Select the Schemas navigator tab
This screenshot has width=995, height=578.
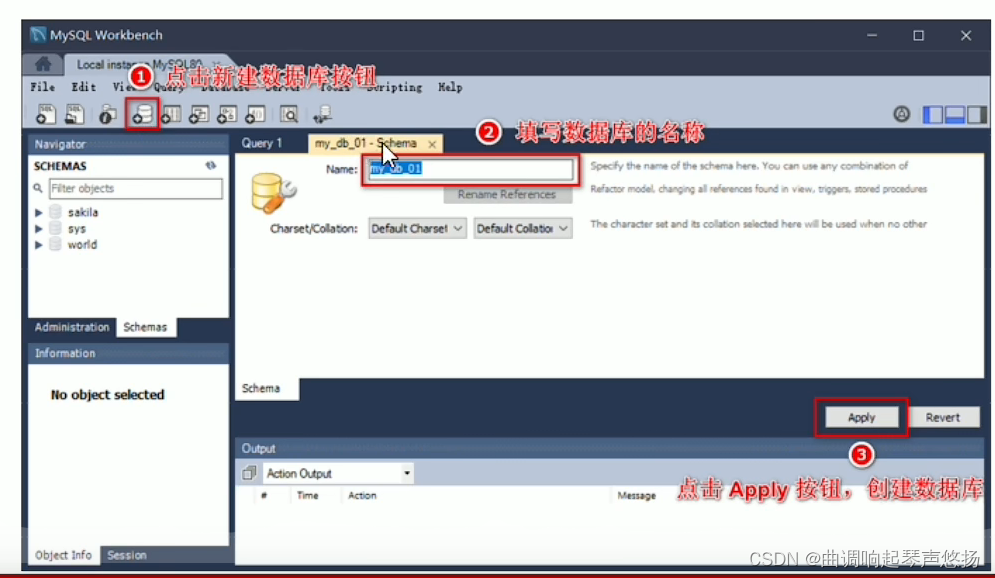click(x=145, y=327)
